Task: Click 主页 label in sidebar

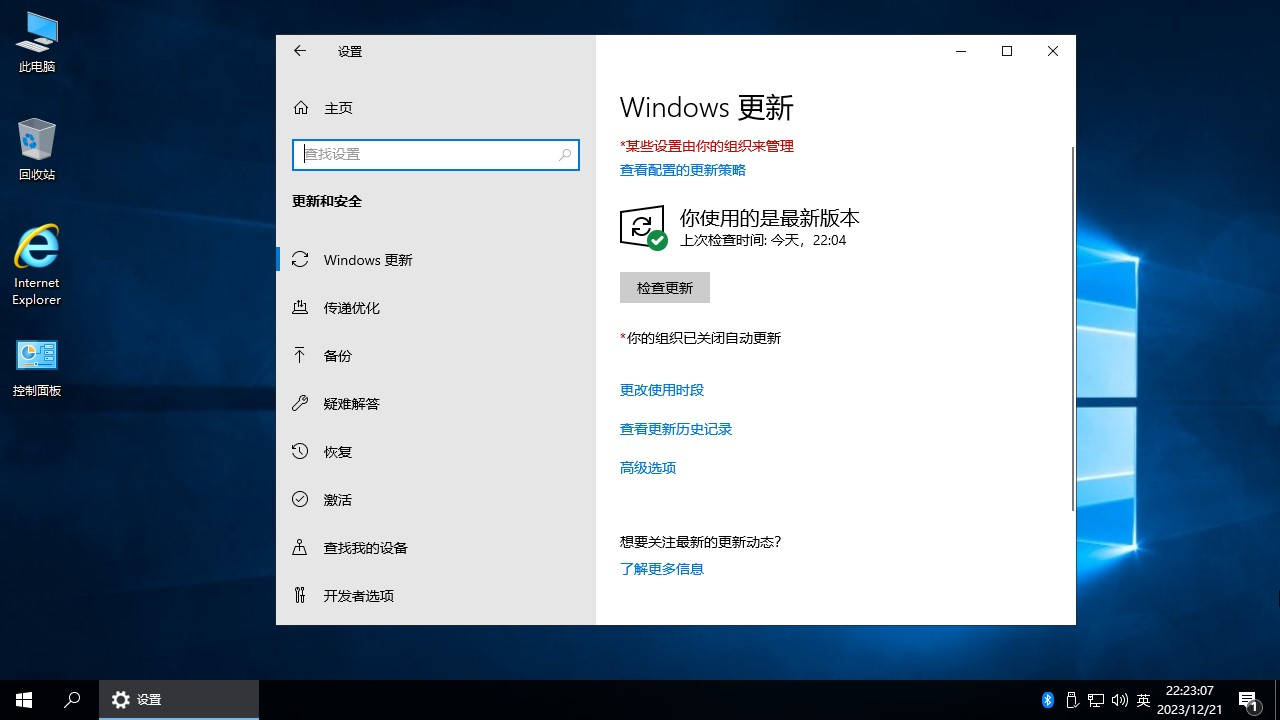Action: point(338,108)
